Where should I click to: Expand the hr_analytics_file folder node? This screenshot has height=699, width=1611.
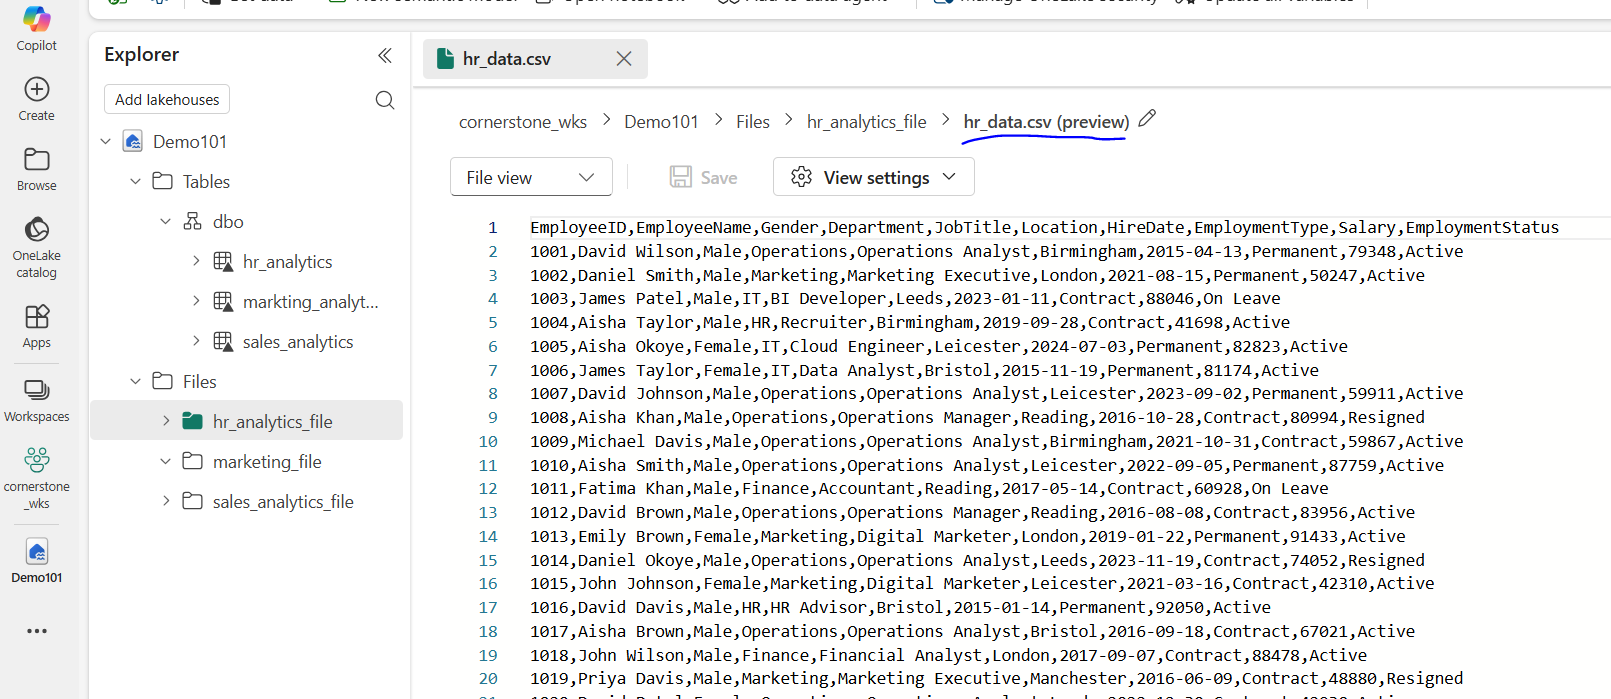pyautogui.click(x=166, y=421)
